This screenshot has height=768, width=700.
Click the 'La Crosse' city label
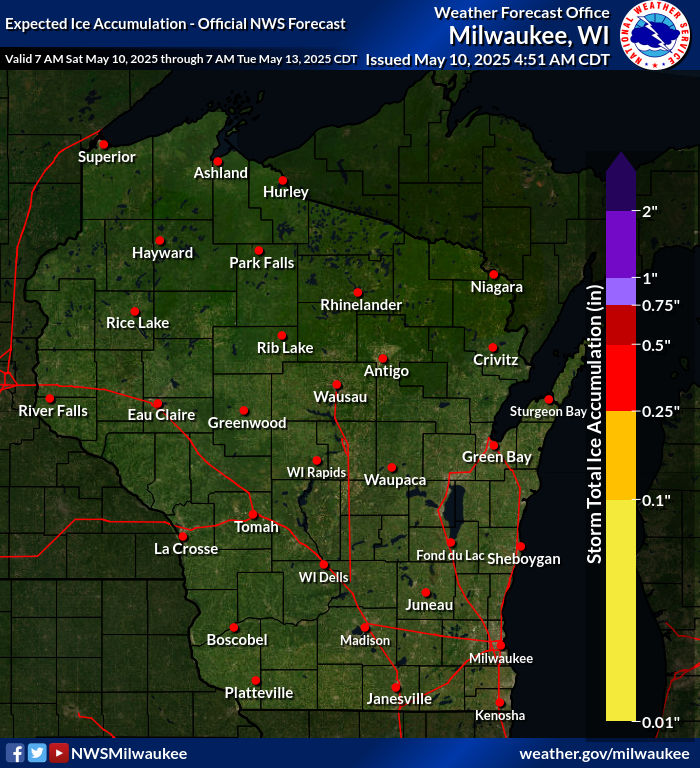pyautogui.click(x=186, y=549)
